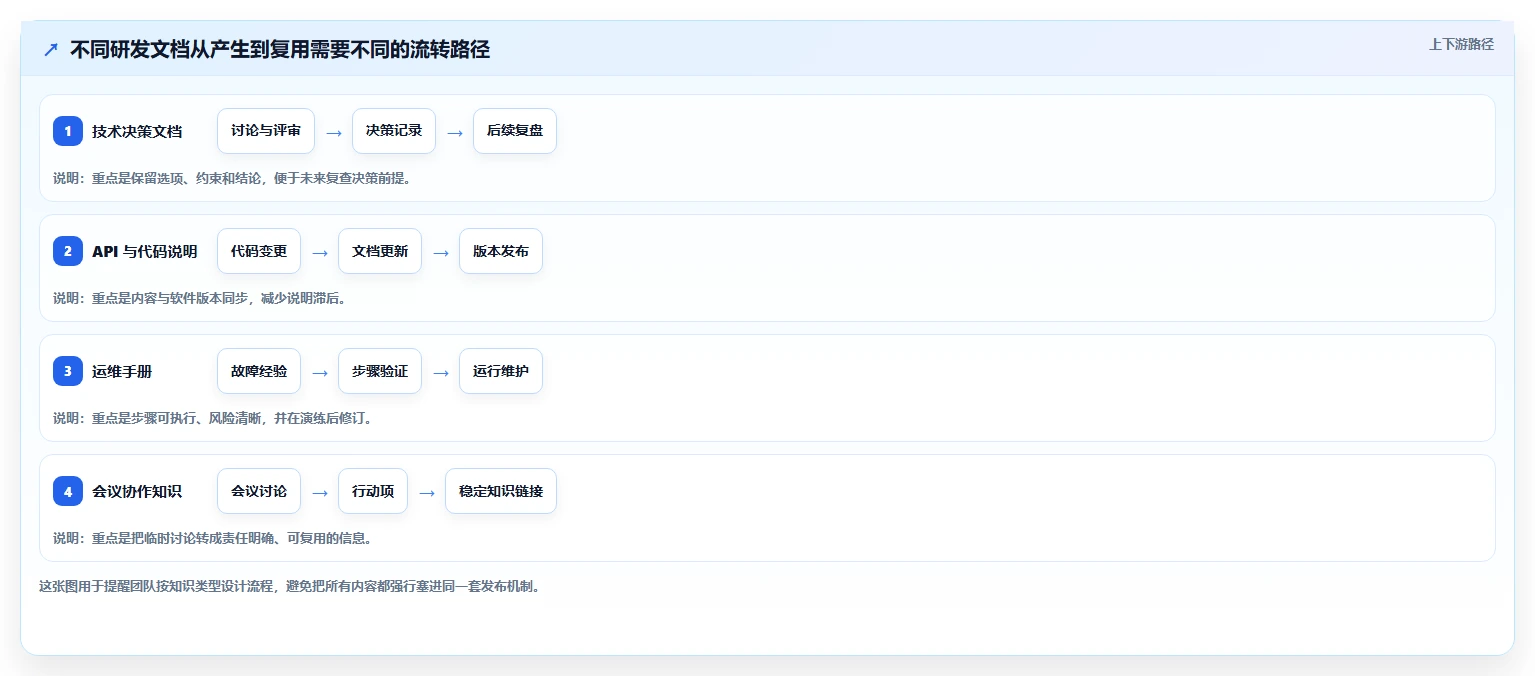
Task: Select the 故障经验 step chip
Action: pos(259,371)
